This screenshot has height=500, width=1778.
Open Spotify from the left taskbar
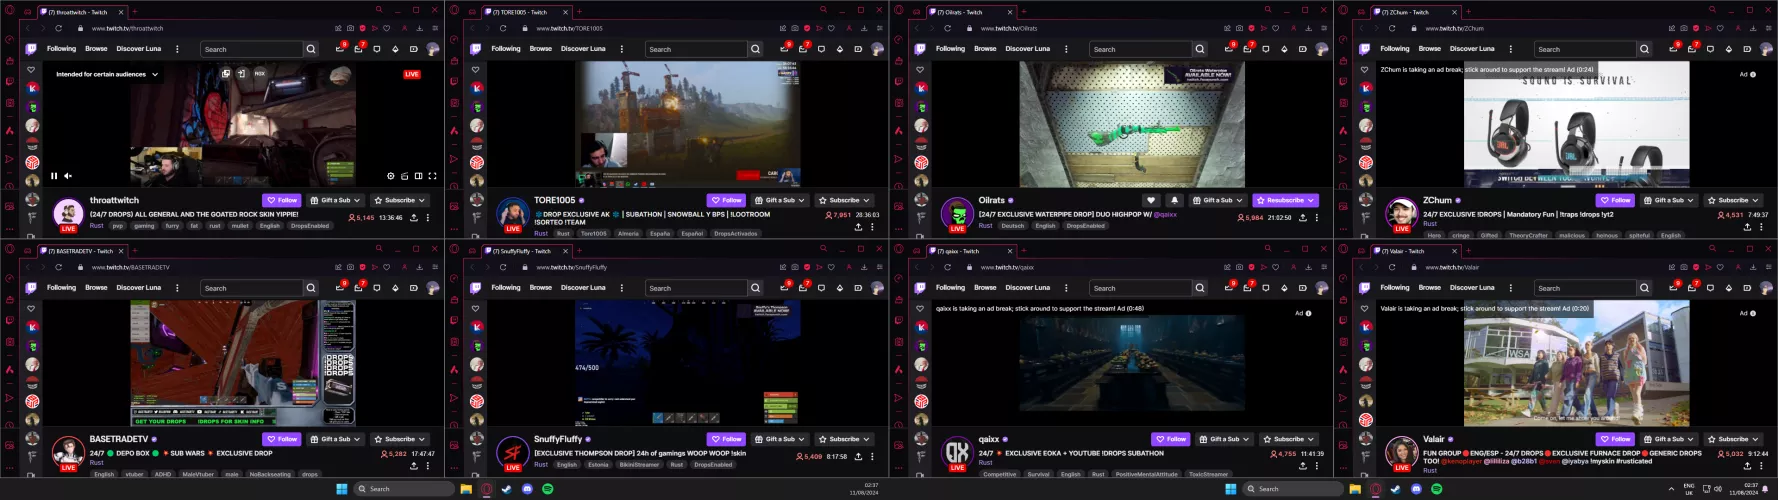[x=547, y=489]
